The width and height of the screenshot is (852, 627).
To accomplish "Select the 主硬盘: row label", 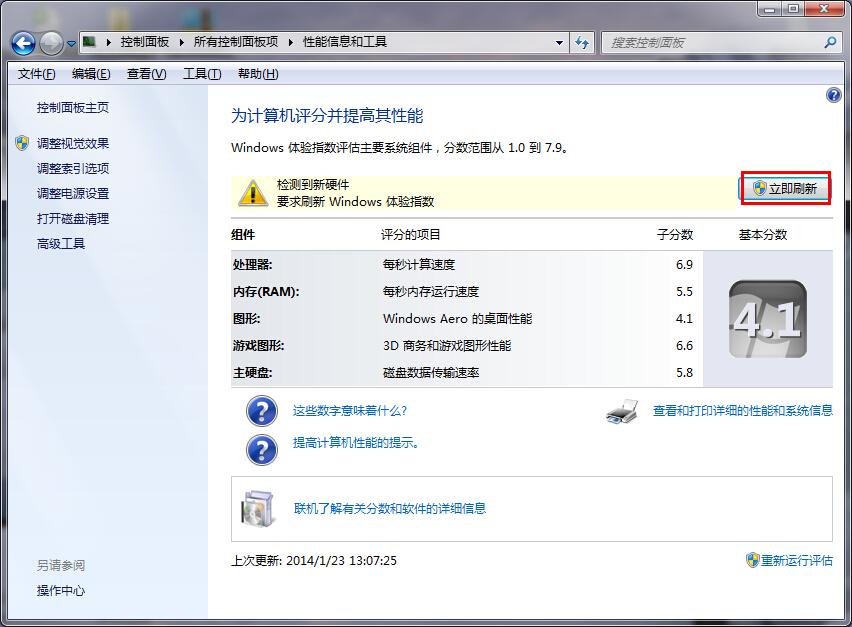I will coord(253,373).
